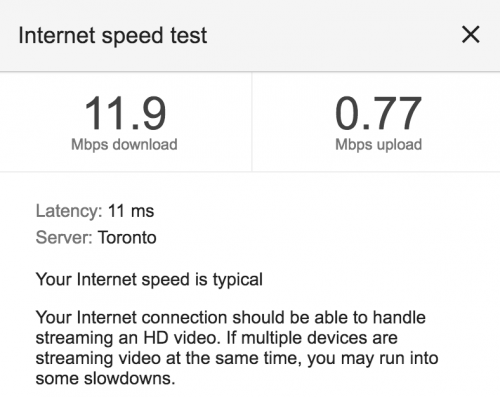Click the Latency label
The image size is (500, 397).
[x=69, y=211]
